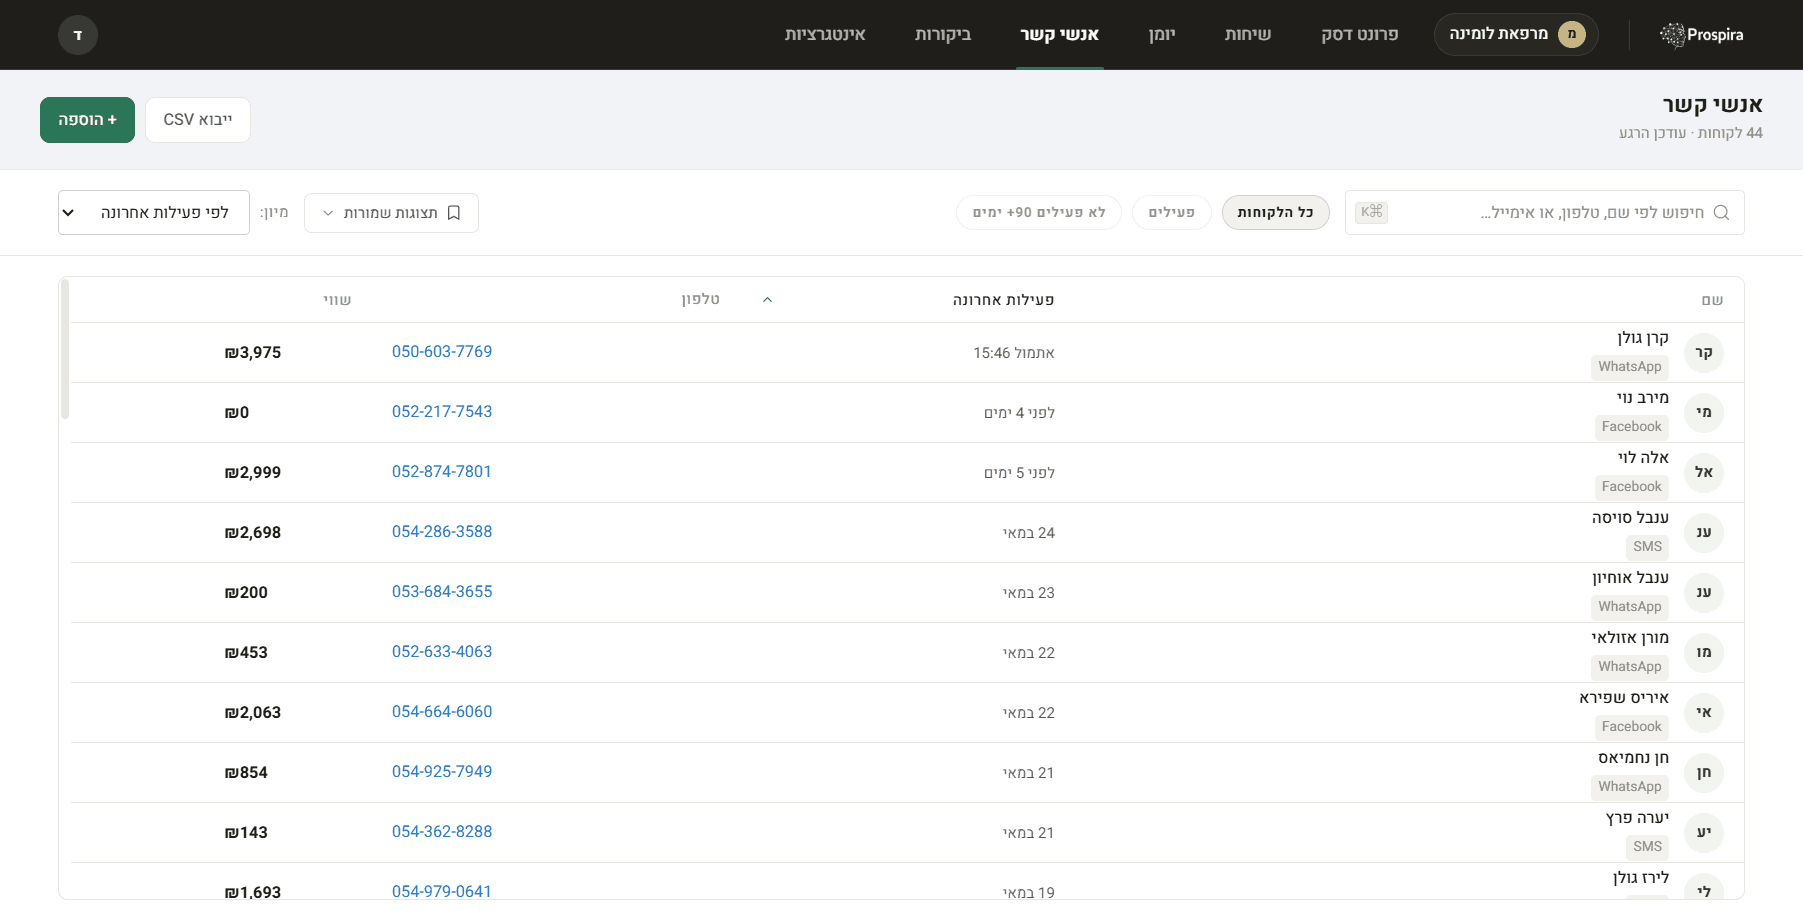Call phone link 050-603-7769

coord(442,352)
